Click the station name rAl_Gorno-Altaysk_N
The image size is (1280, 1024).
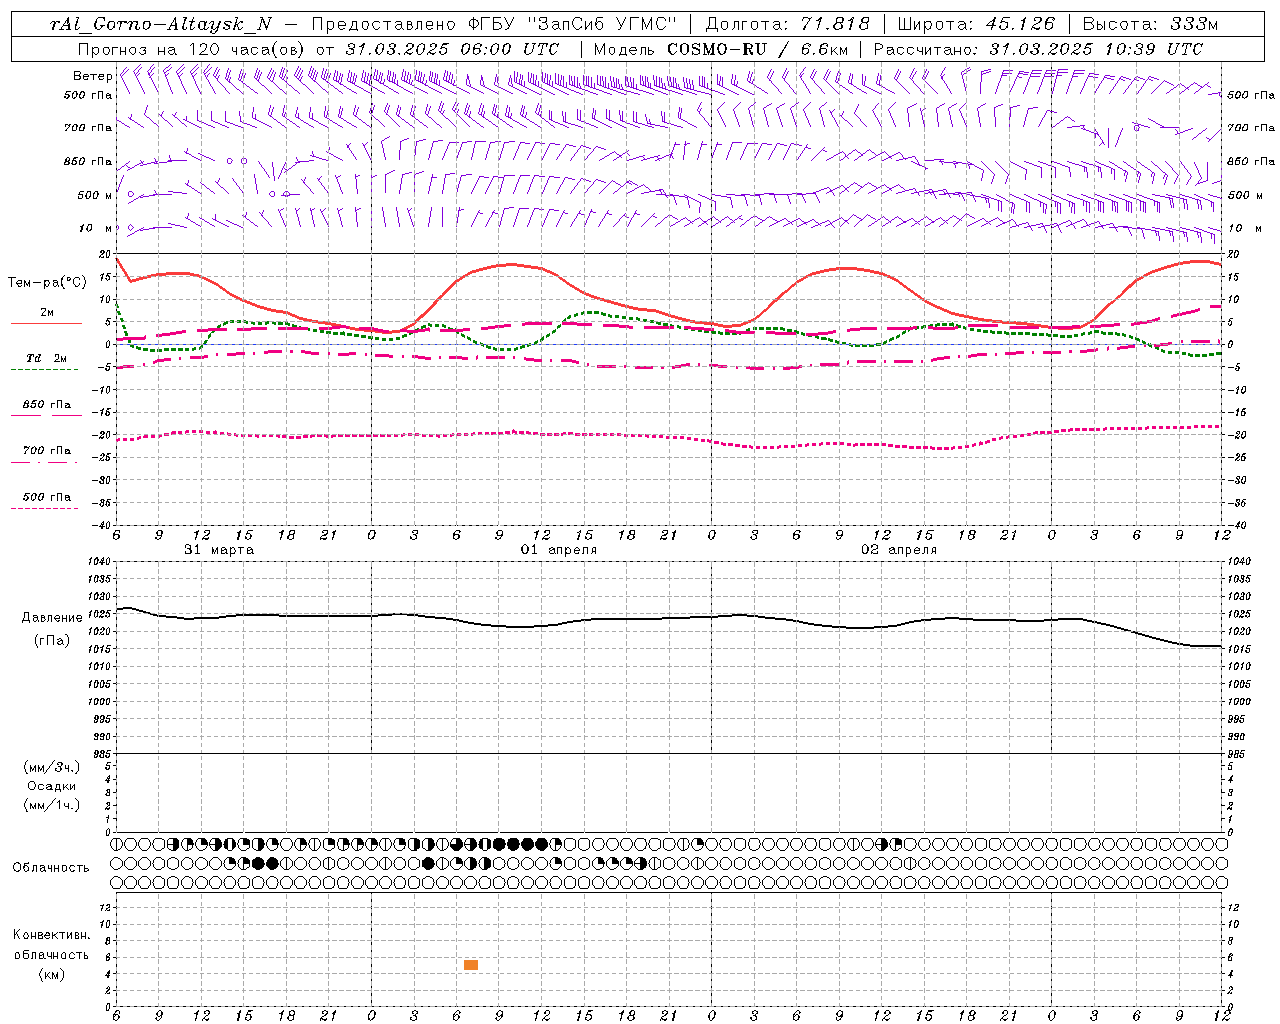pos(161,24)
